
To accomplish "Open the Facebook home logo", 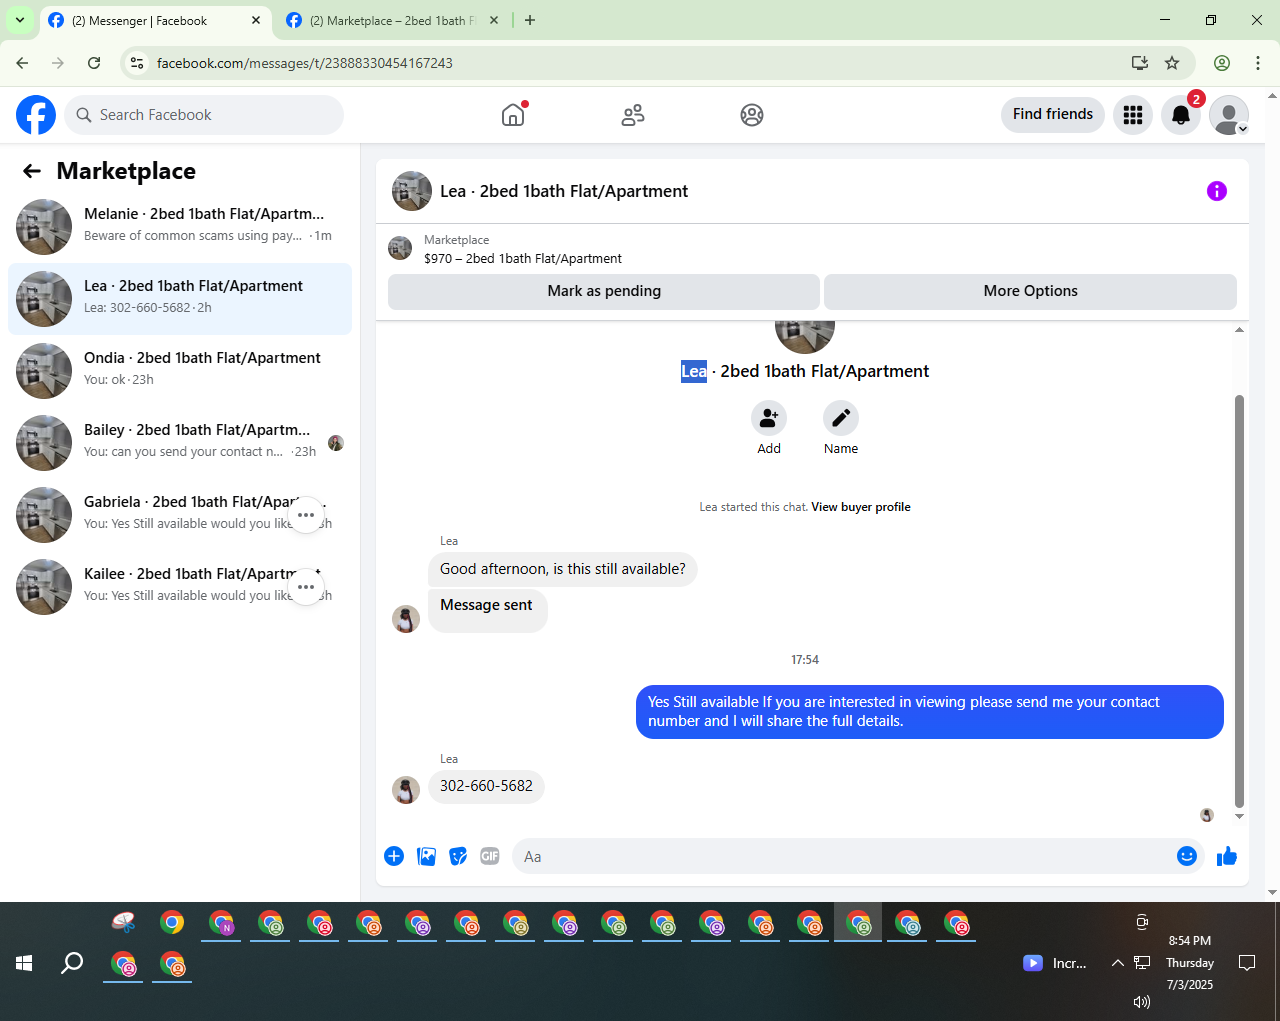I will (36, 115).
